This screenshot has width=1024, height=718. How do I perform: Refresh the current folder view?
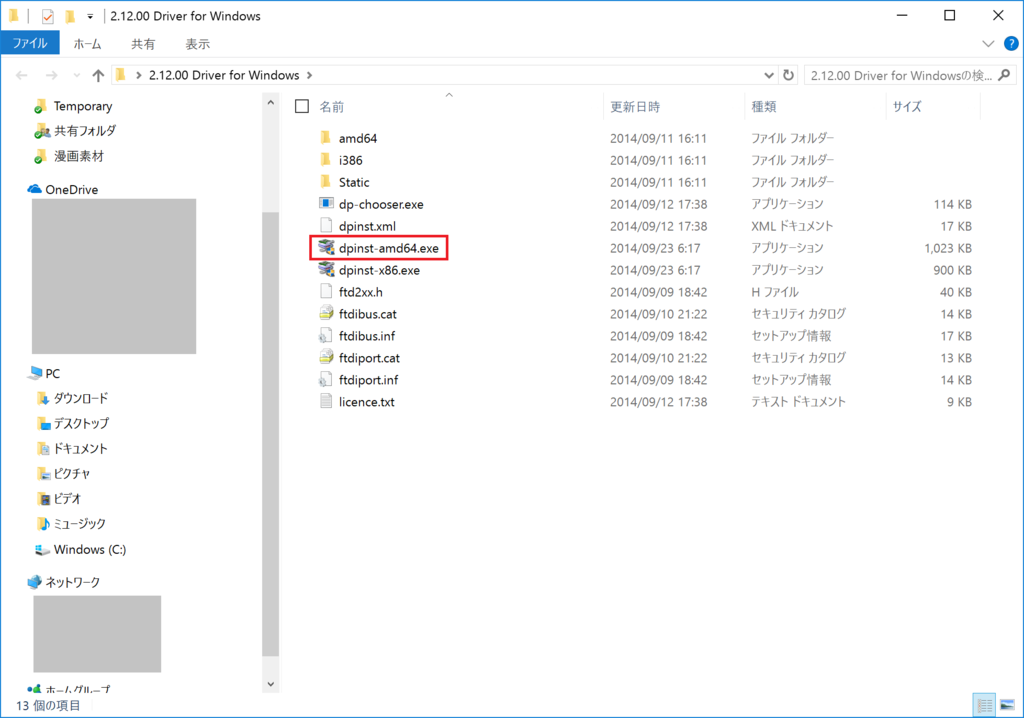click(x=788, y=75)
